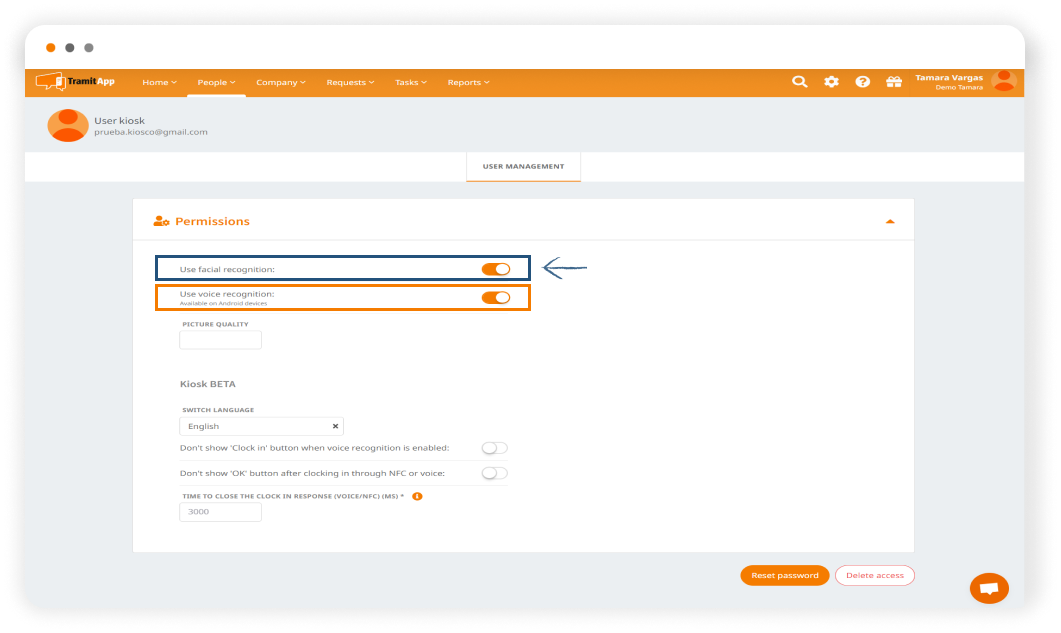The height and width of the screenshot is (633, 1061).
Task: Open the gift box icon
Action: click(x=893, y=82)
